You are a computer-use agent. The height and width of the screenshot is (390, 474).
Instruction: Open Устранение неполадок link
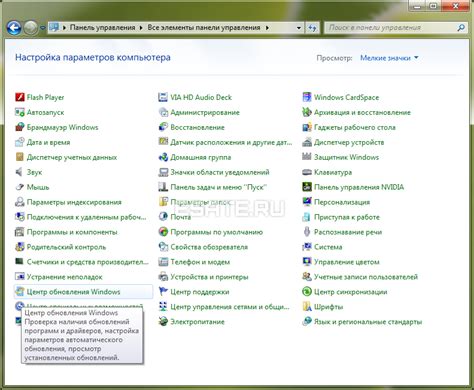pos(64,277)
